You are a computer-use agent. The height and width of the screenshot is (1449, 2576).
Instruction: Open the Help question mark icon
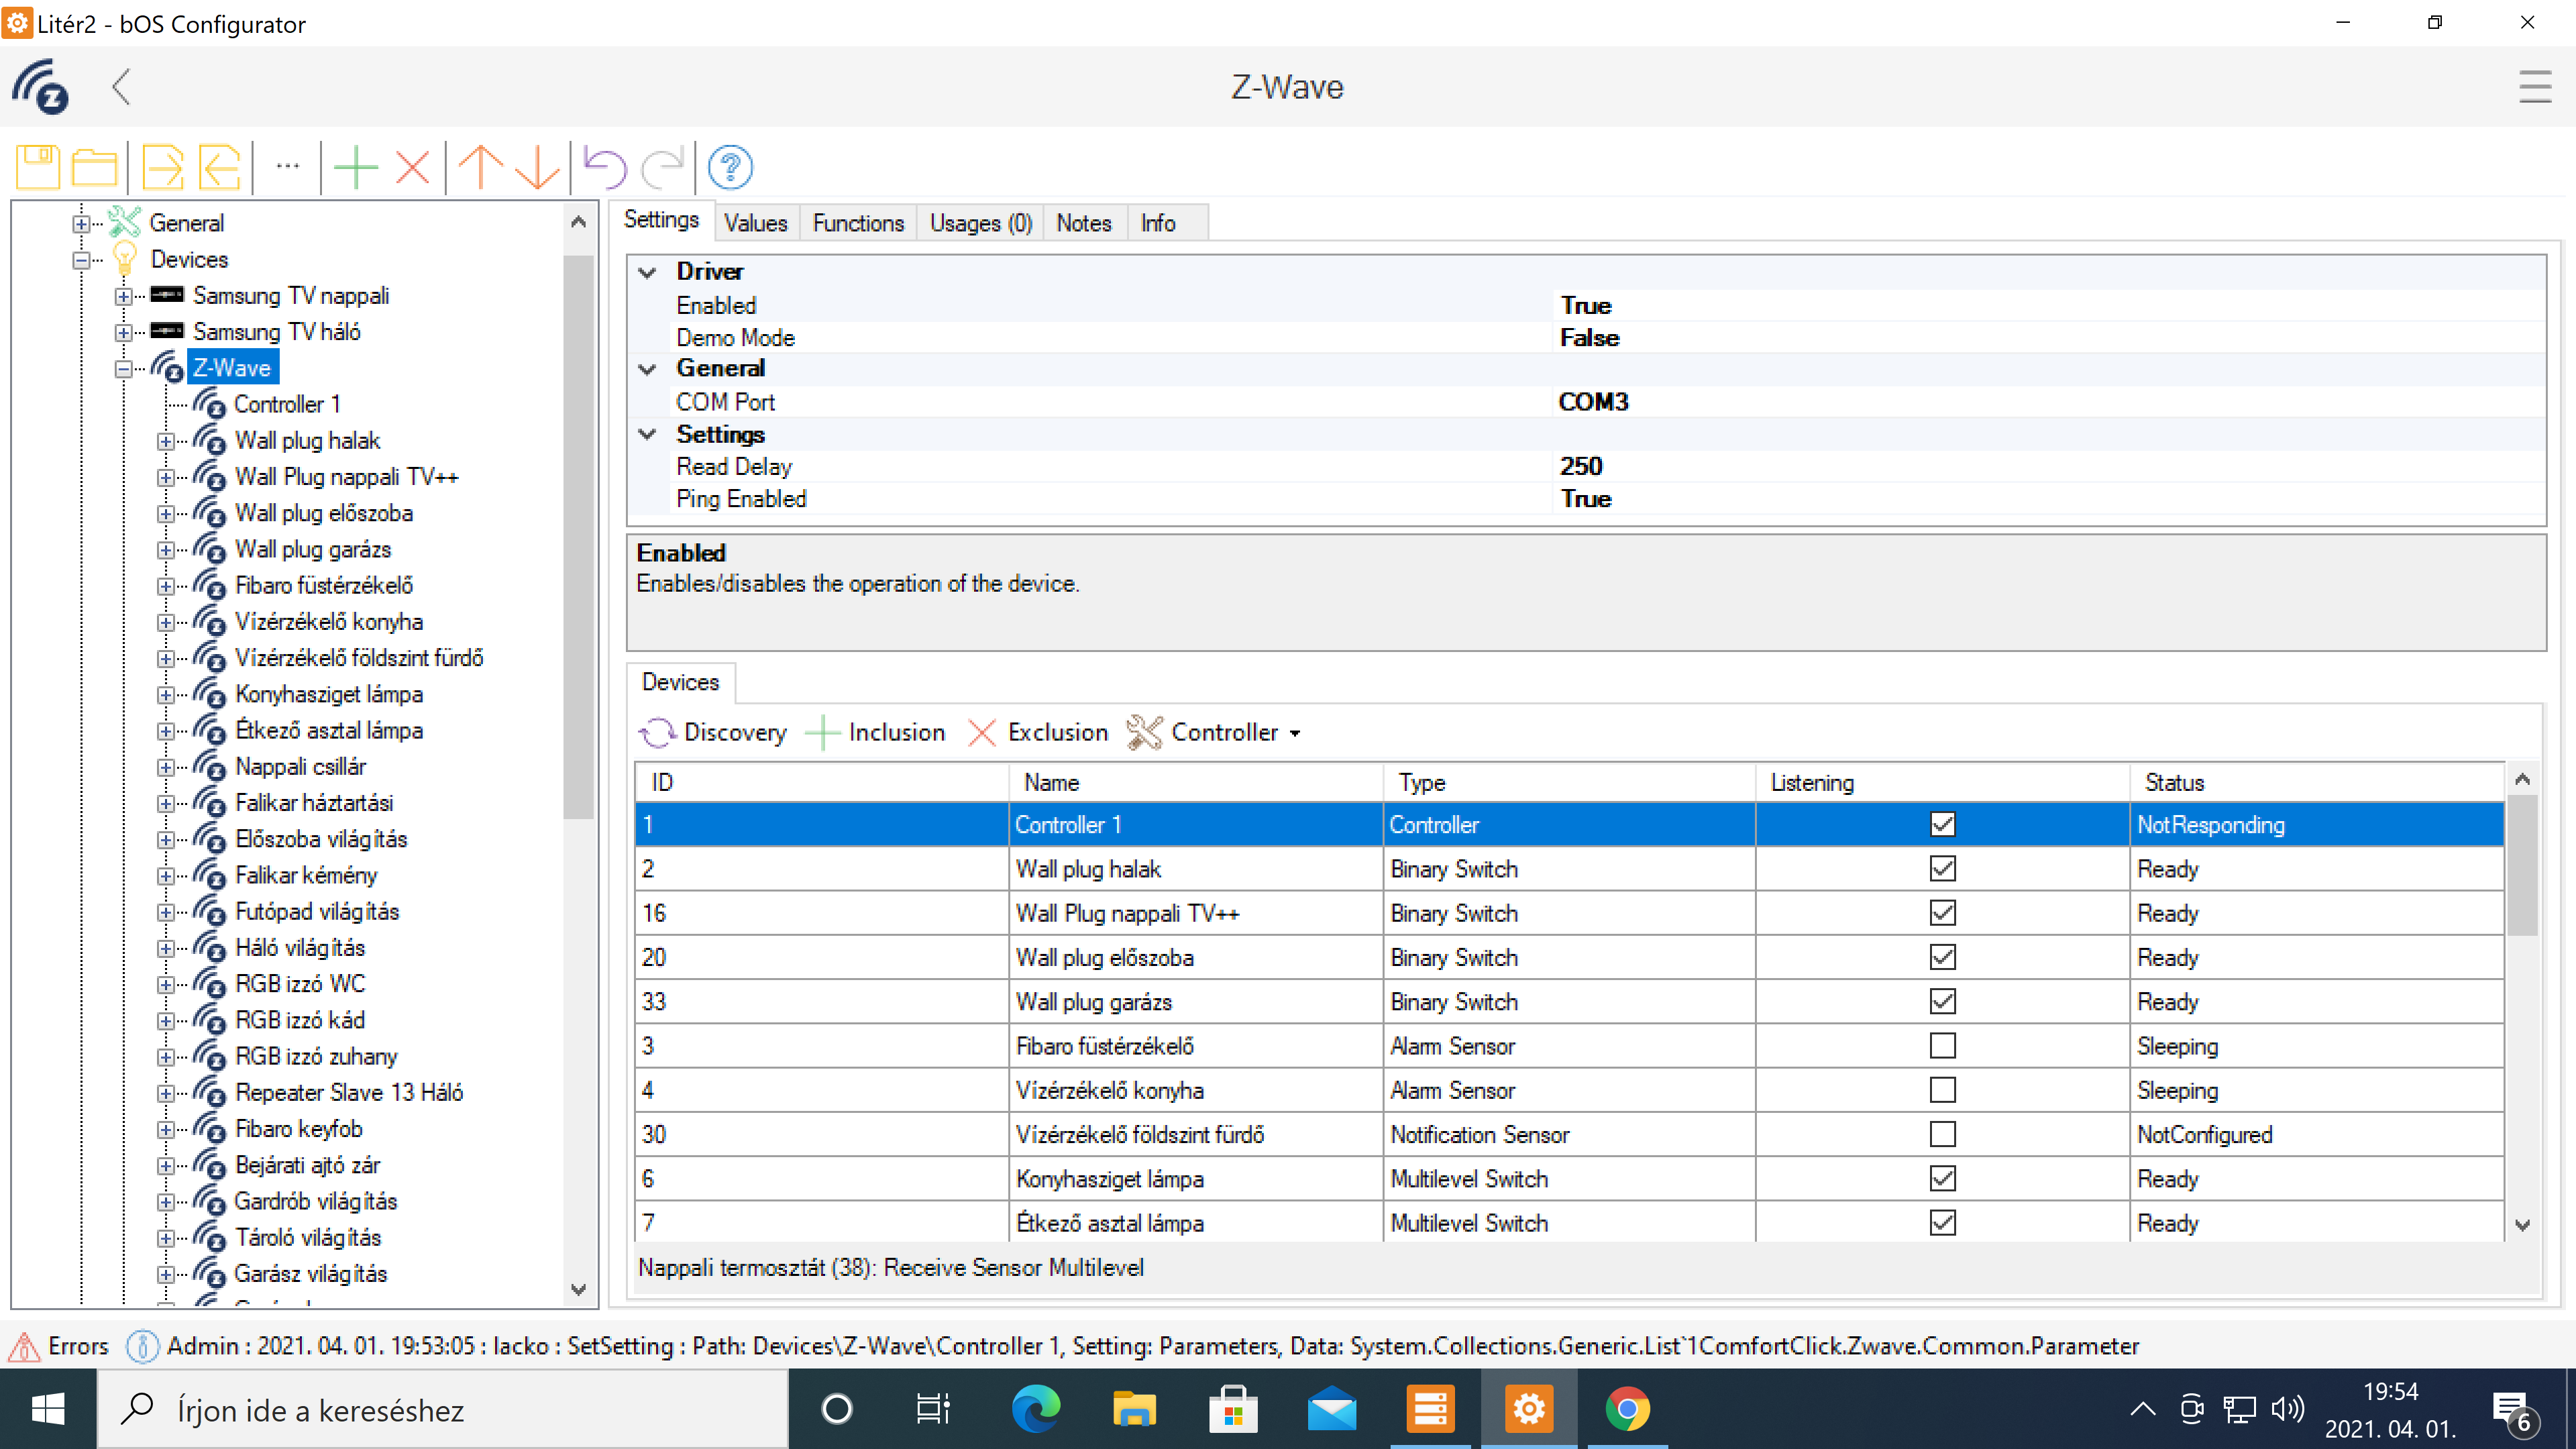[x=730, y=167]
